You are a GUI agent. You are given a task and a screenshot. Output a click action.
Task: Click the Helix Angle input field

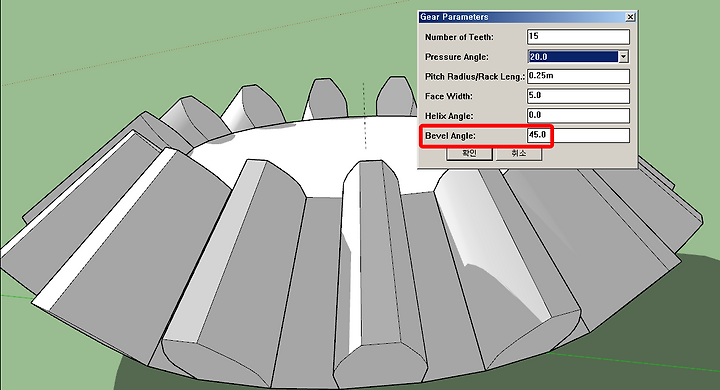click(578, 116)
